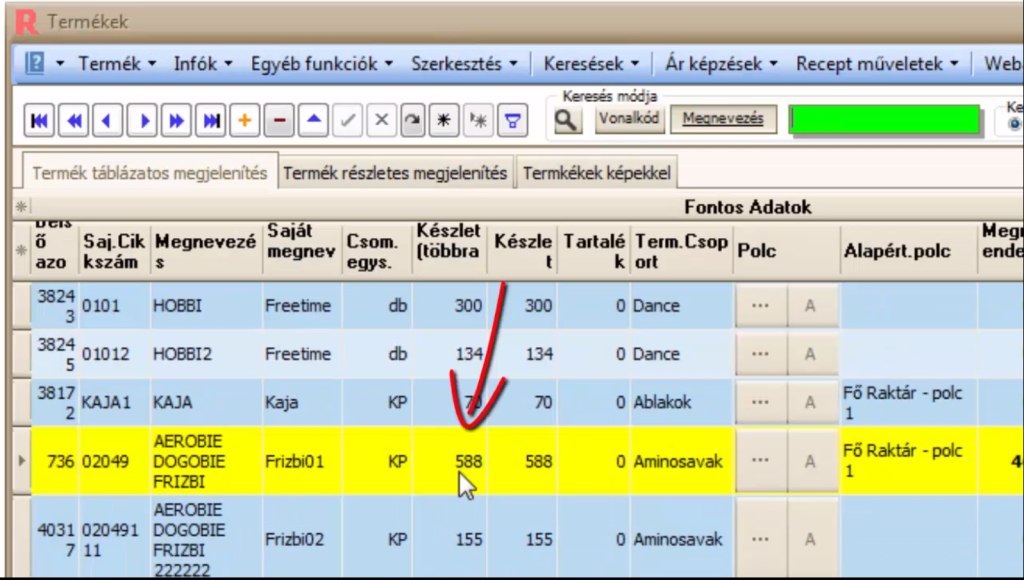The image size is (1024, 580).
Task: Cancel changes with the X icon
Action: point(380,120)
